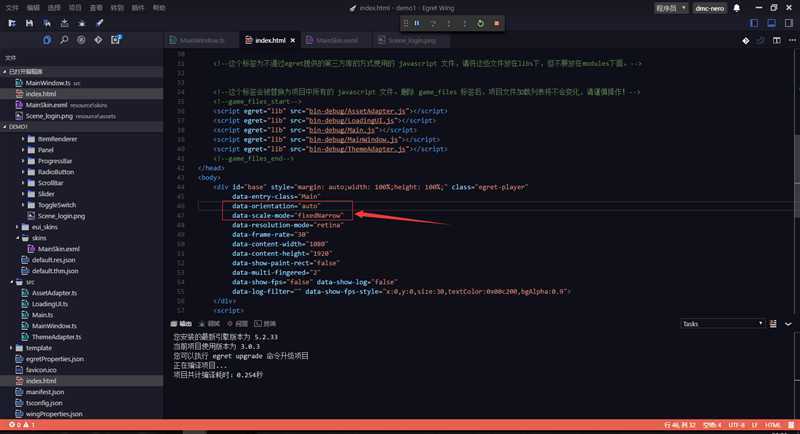Screen dimensions: 800x434
Task: Open the first menu bar item 文件
Action: [x=12, y=8]
